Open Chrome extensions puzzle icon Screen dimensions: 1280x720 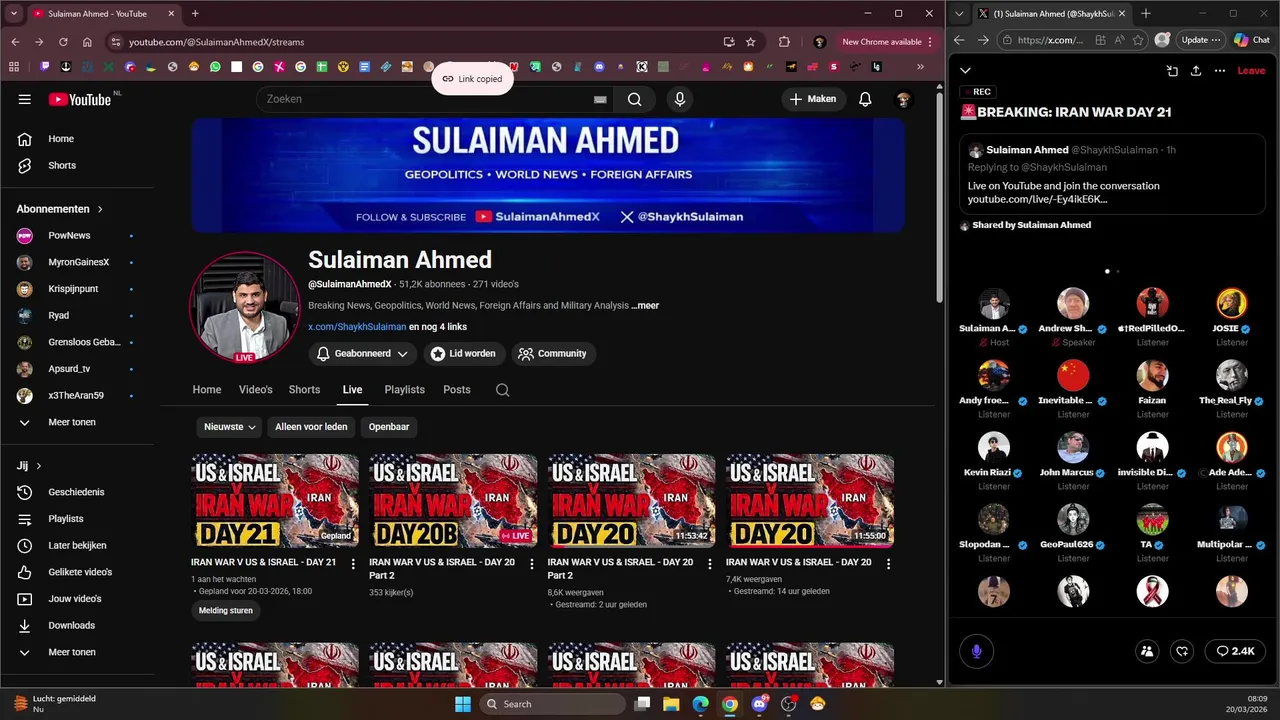[x=784, y=42]
